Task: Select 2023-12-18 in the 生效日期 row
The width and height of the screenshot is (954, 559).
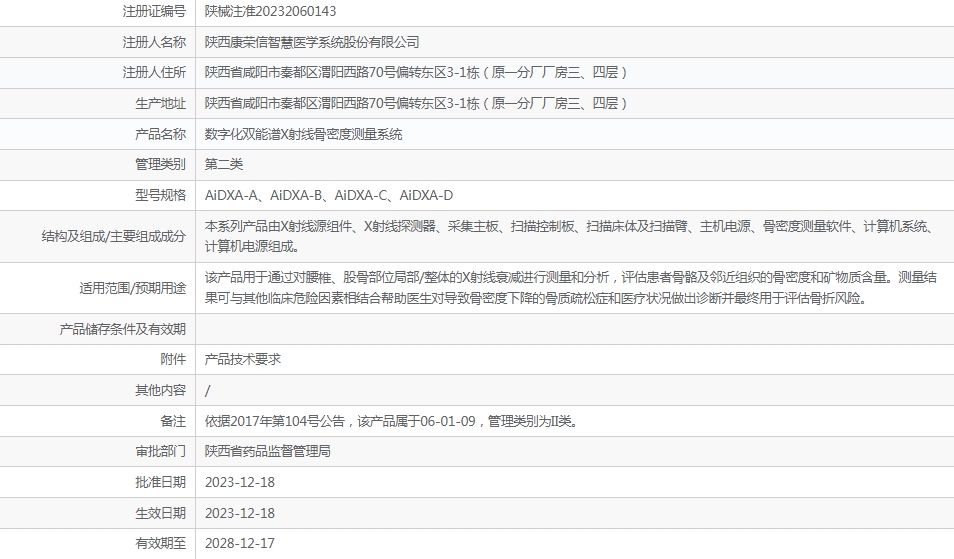Action: coord(240,513)
